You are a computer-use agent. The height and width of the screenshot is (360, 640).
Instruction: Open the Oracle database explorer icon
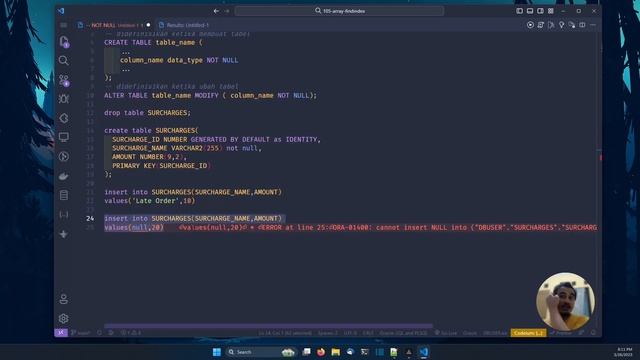coord(64,196)
